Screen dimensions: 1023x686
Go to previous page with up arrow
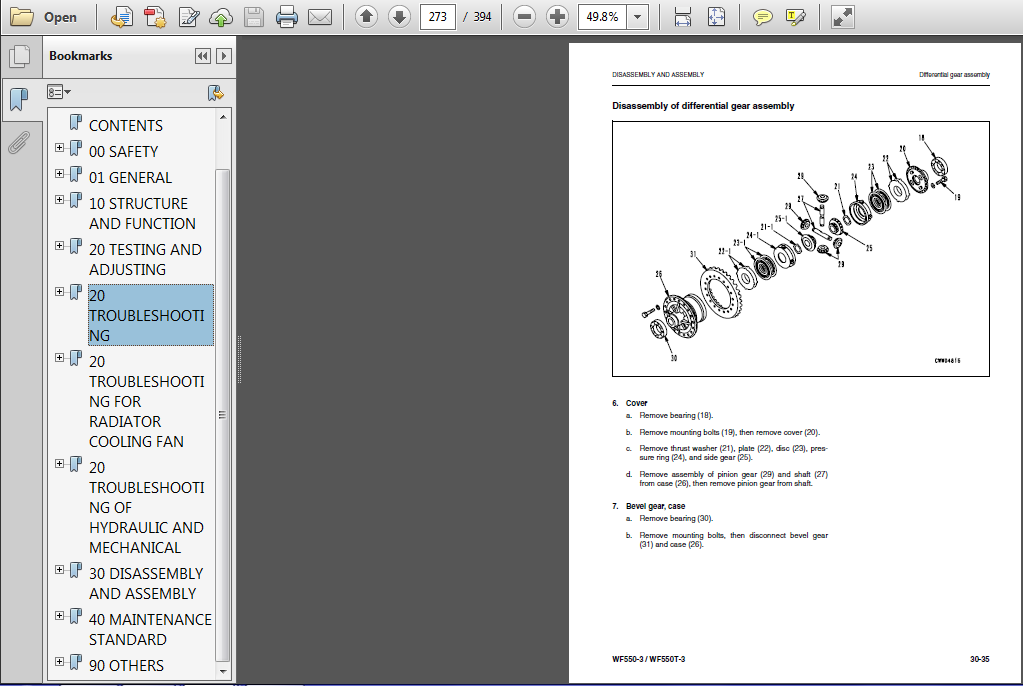366,17
